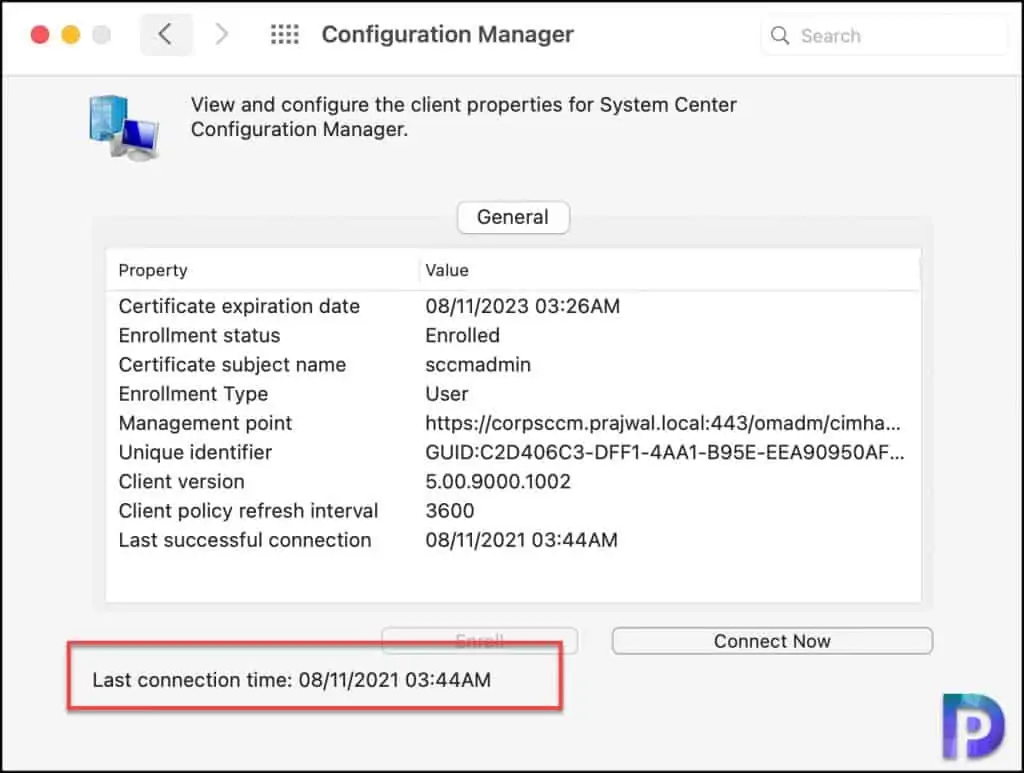
Task: Select the General tab
Action: [513, 217]
